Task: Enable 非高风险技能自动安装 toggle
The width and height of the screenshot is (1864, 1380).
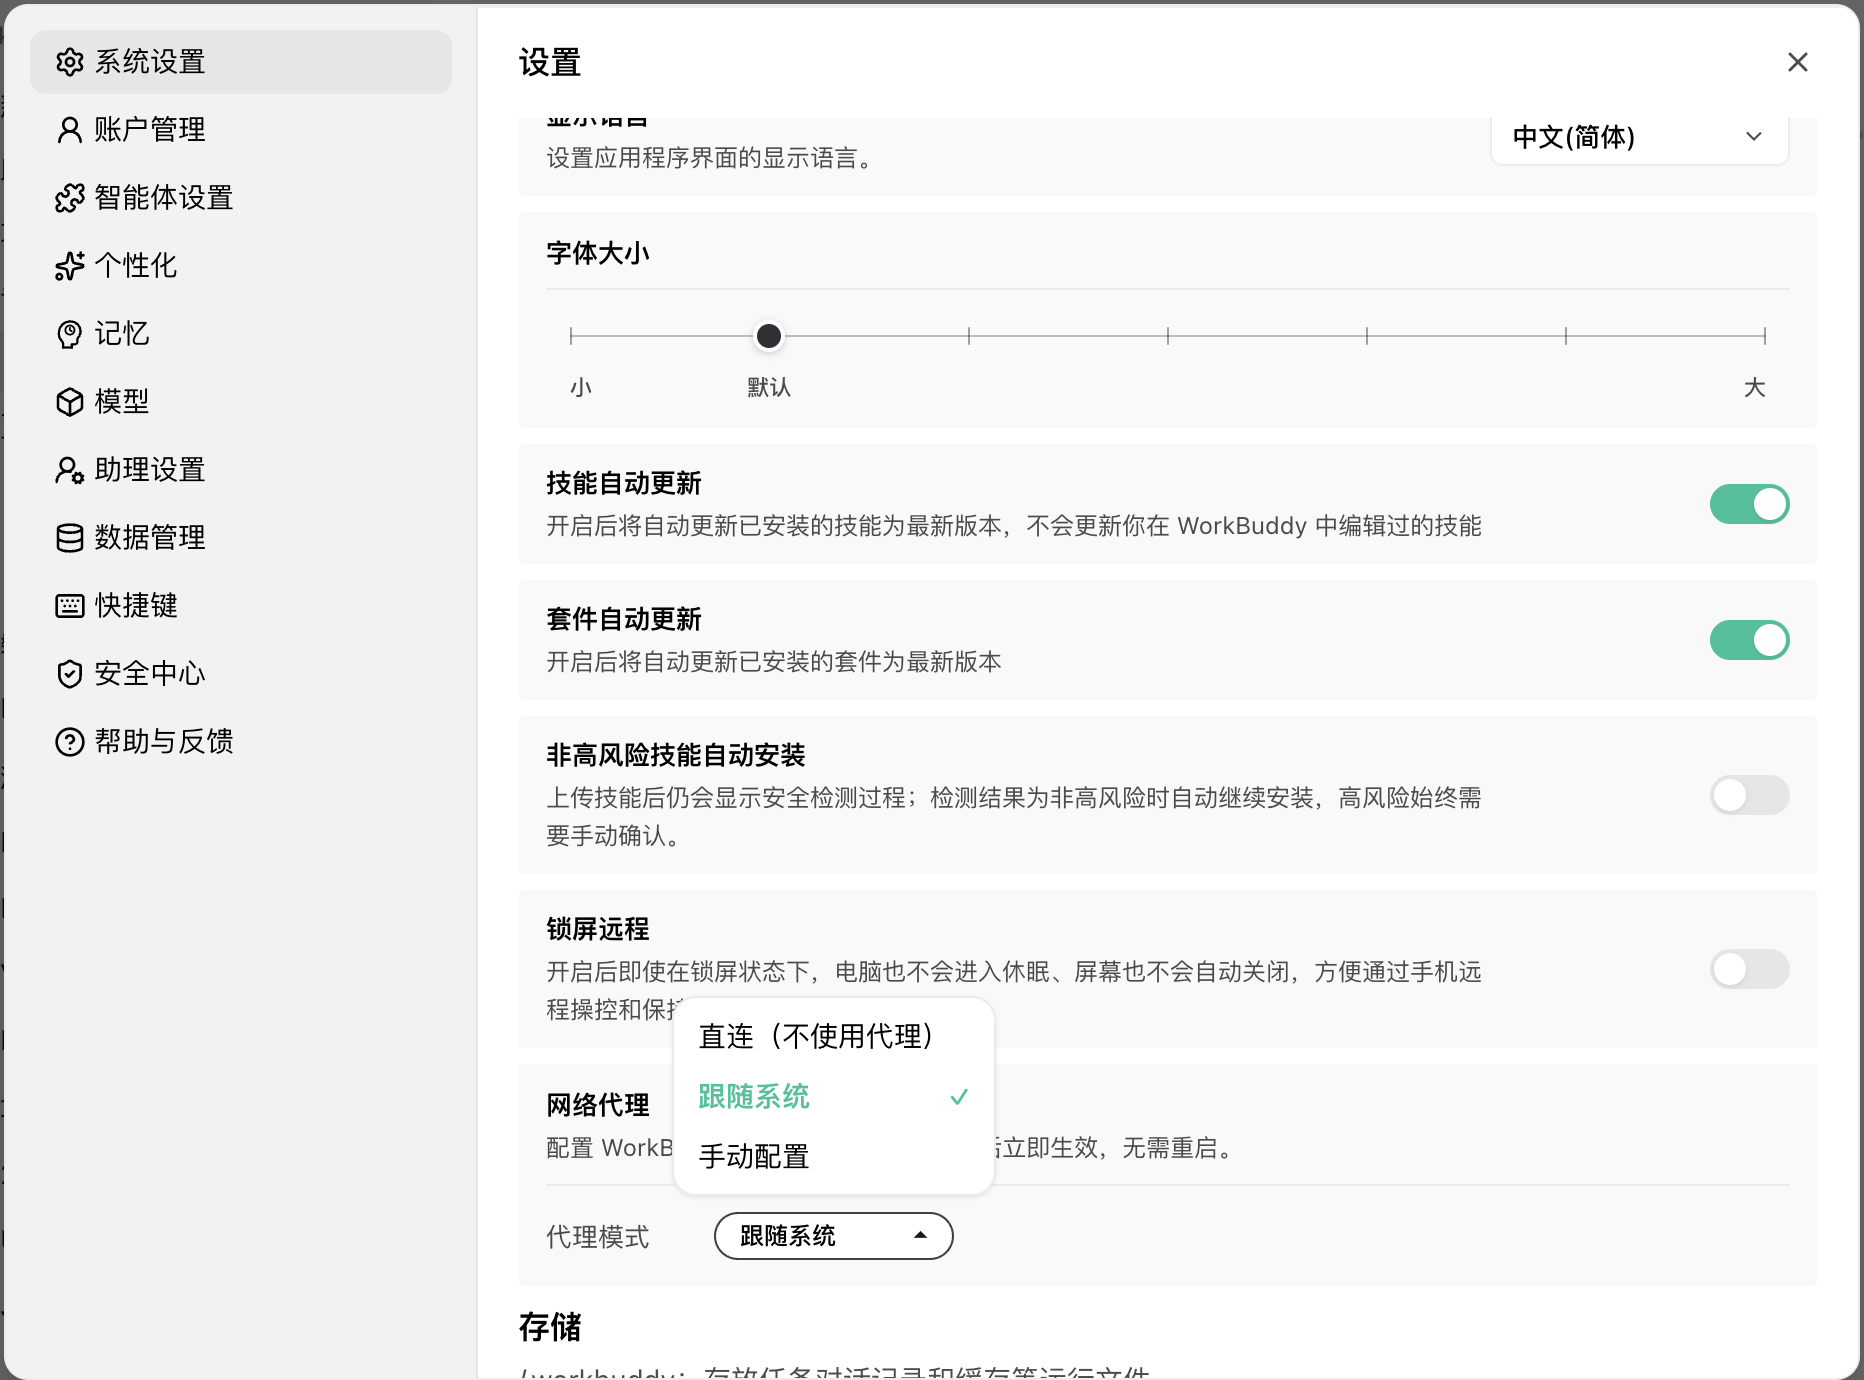Action: tap(1749, 795)
